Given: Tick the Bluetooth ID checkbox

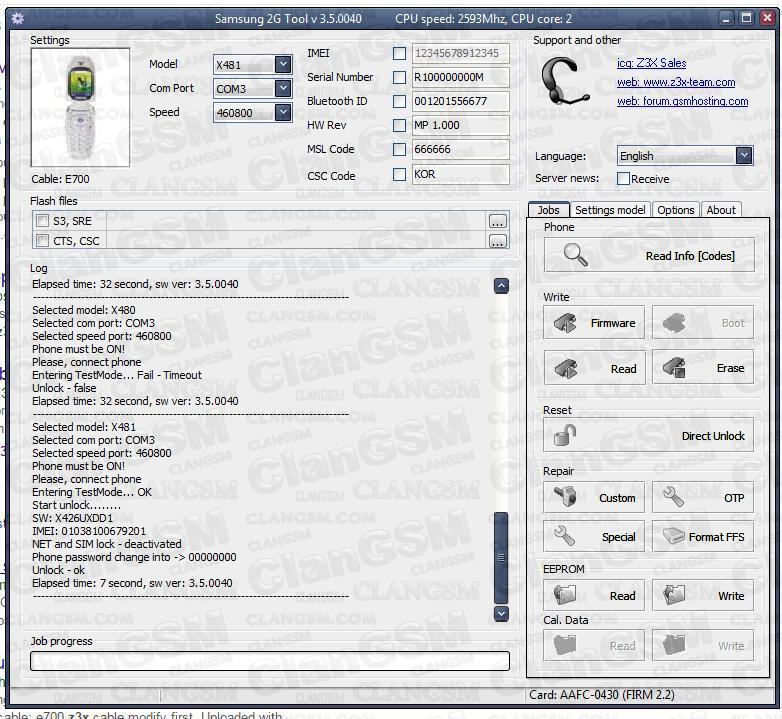Looking at the screenshot, I should (x=399, y=101).
